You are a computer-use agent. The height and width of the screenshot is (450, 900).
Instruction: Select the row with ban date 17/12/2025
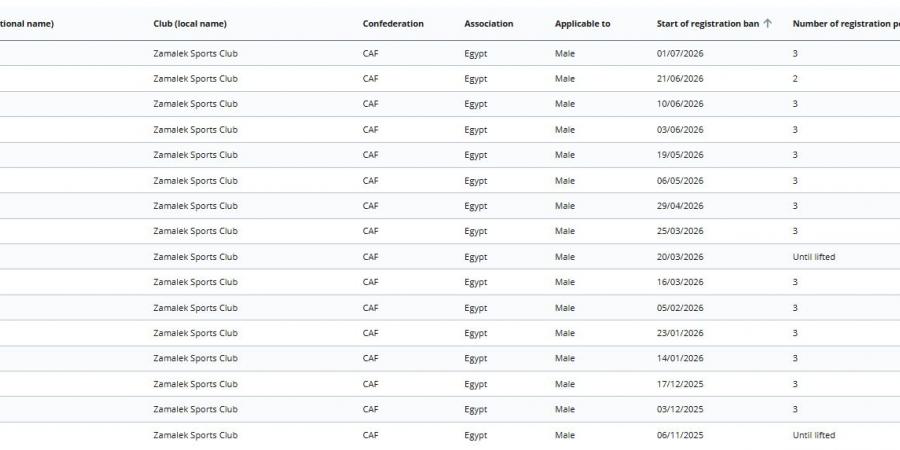coord(450,384)
